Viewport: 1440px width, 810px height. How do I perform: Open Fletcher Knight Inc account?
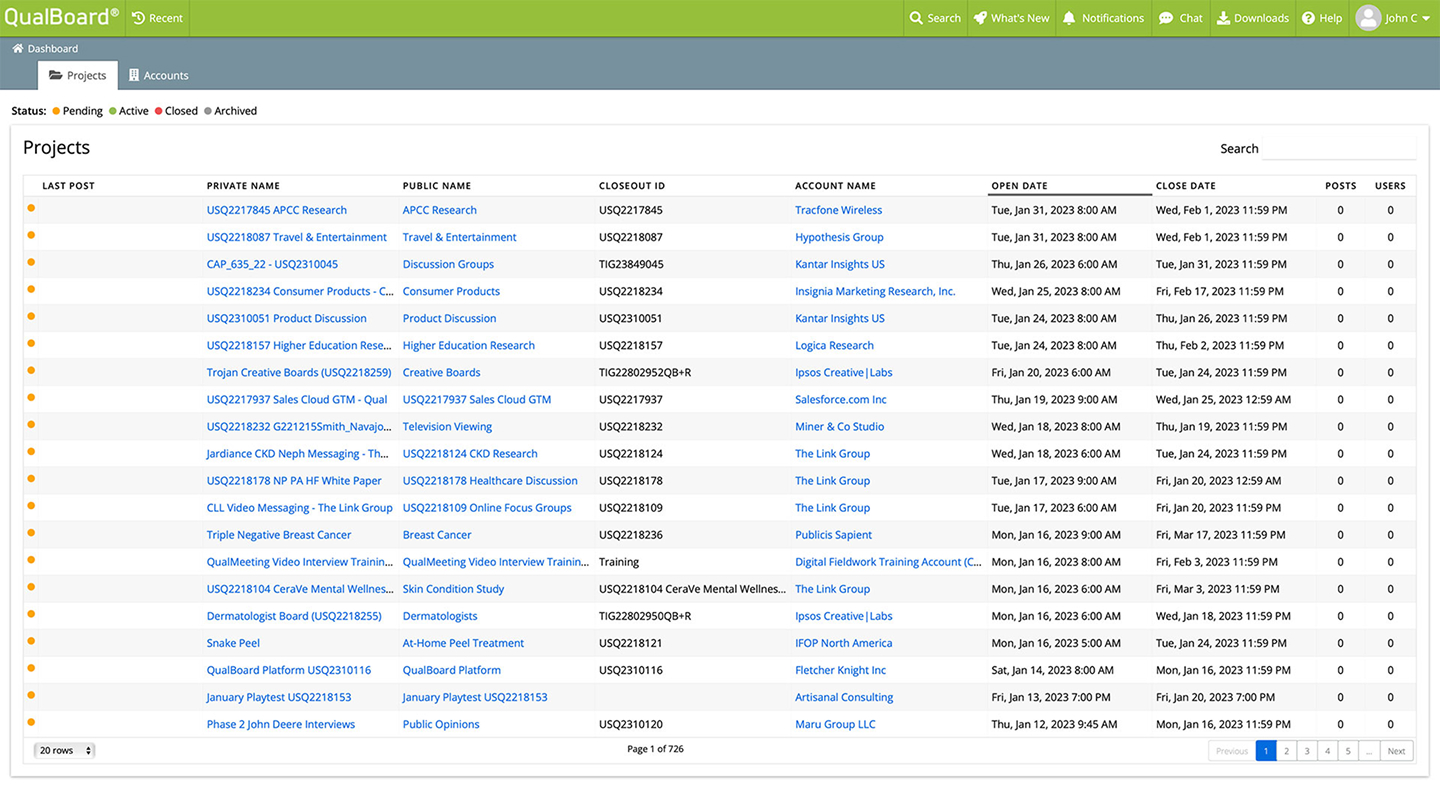pos(840,670)
